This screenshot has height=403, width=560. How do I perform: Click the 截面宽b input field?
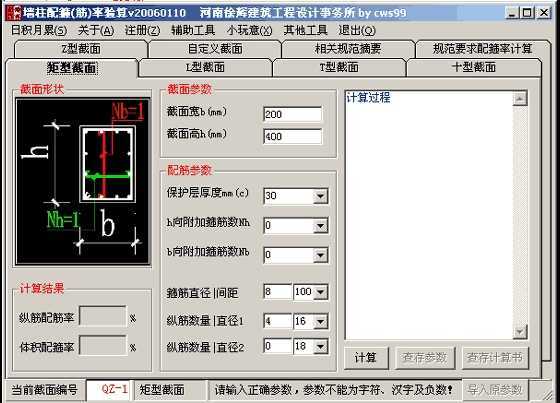coord(292,114)
